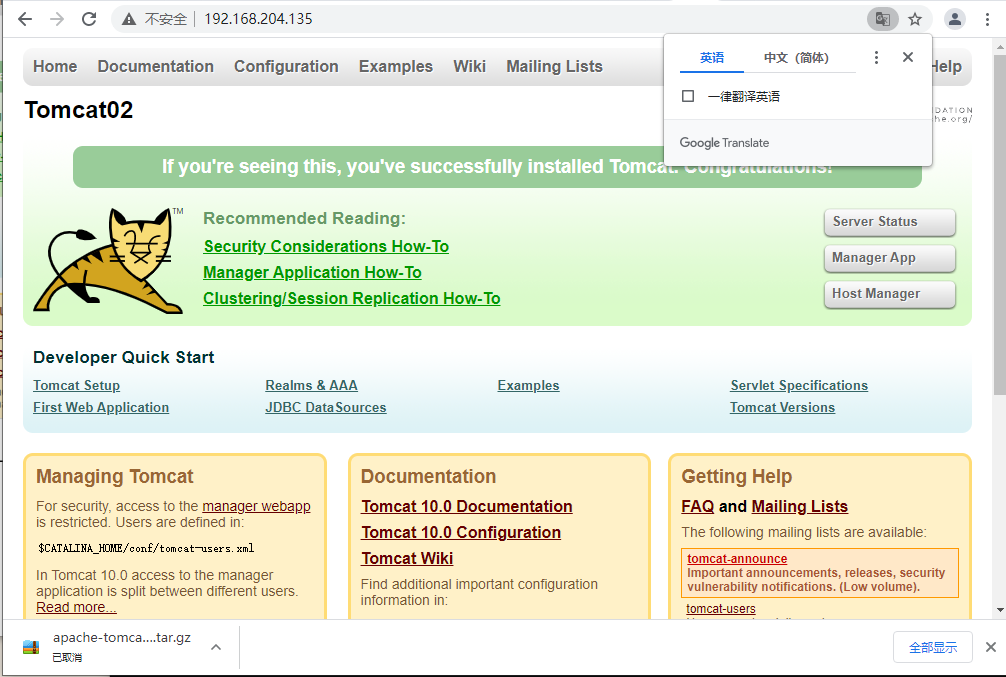Click the browser back arrow
The height and width of the screenshot is (677, 1006).
click(25, 19)
